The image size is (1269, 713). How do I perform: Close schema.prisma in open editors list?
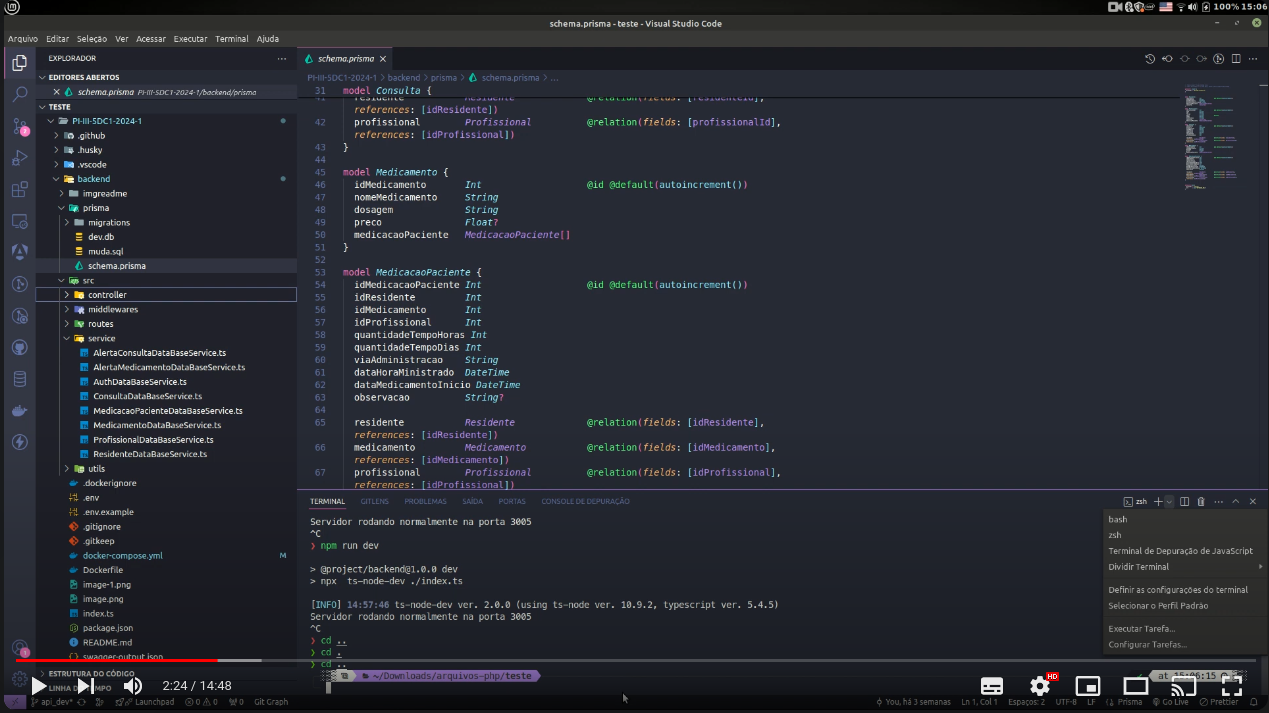tap(56, 92)
